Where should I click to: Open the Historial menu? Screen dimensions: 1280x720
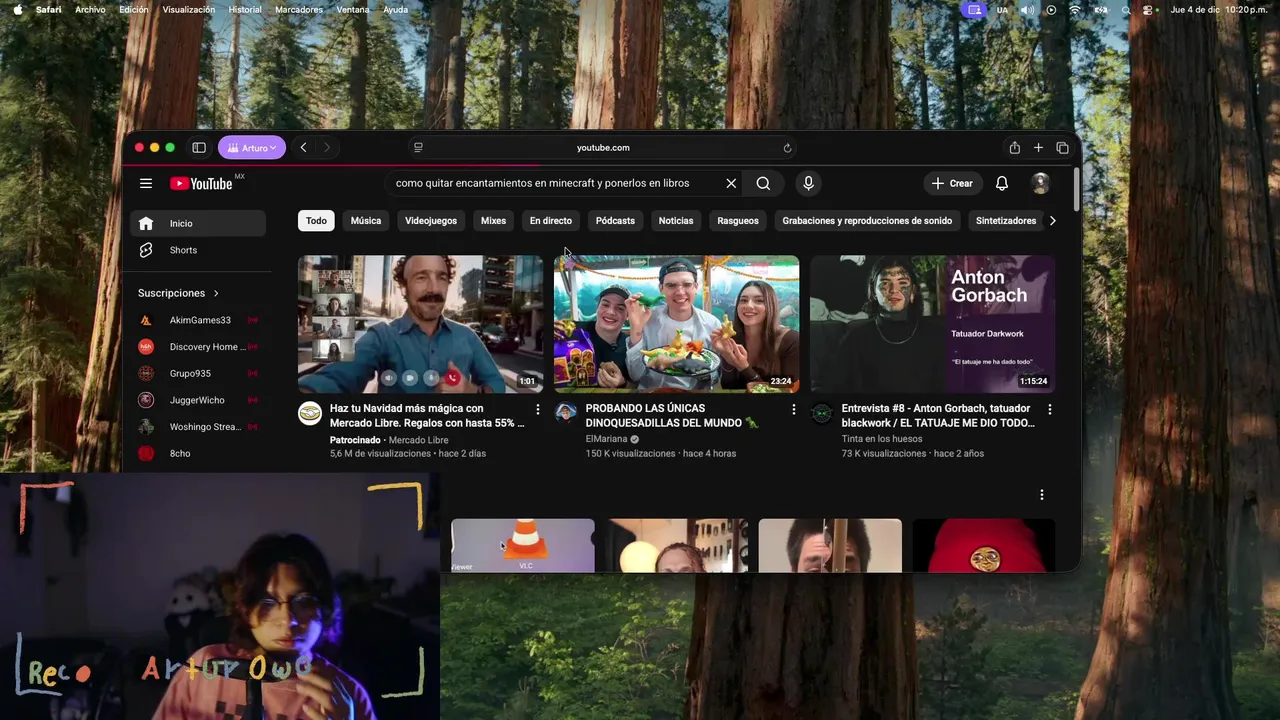pos(245,9)
